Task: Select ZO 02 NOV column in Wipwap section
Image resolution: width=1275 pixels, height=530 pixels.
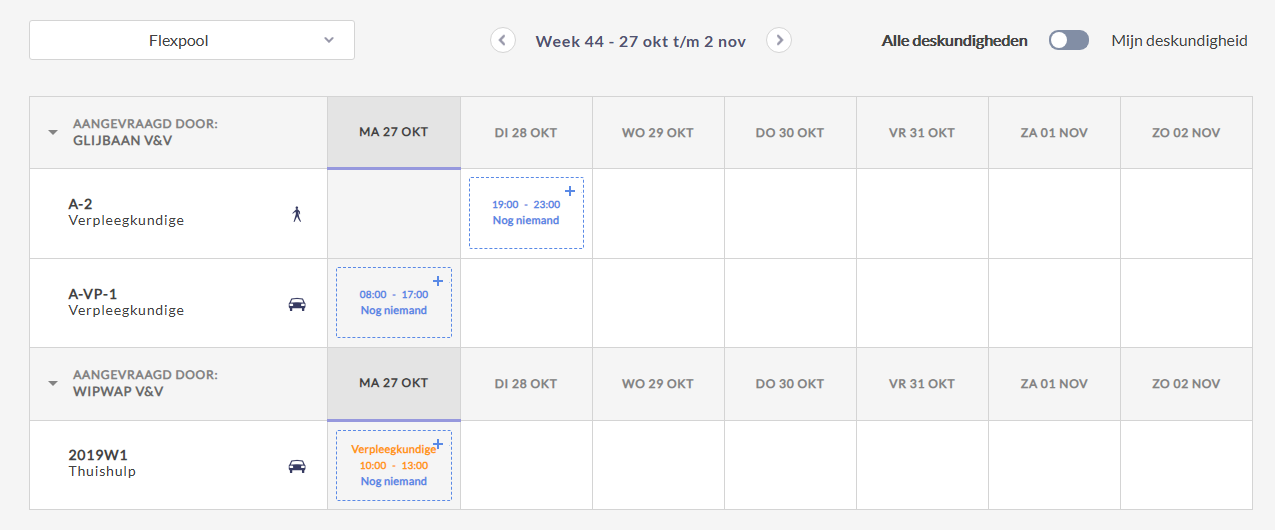Action: [1186, 384]
